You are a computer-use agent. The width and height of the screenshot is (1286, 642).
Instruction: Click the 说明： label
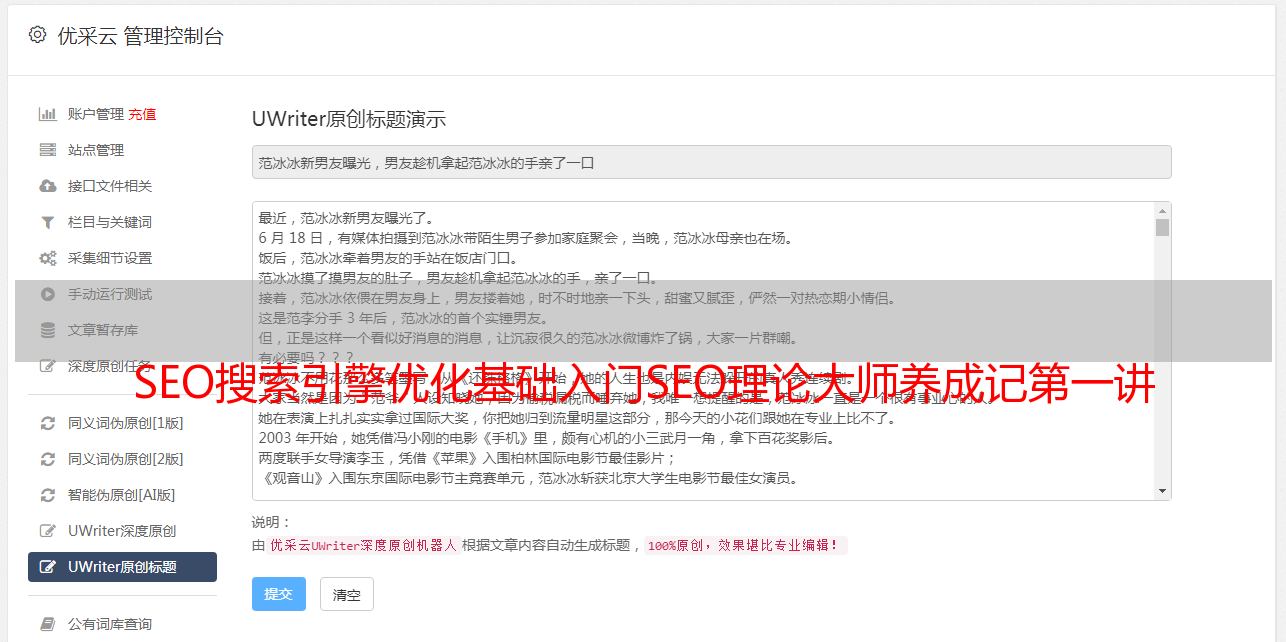point(272,522)
